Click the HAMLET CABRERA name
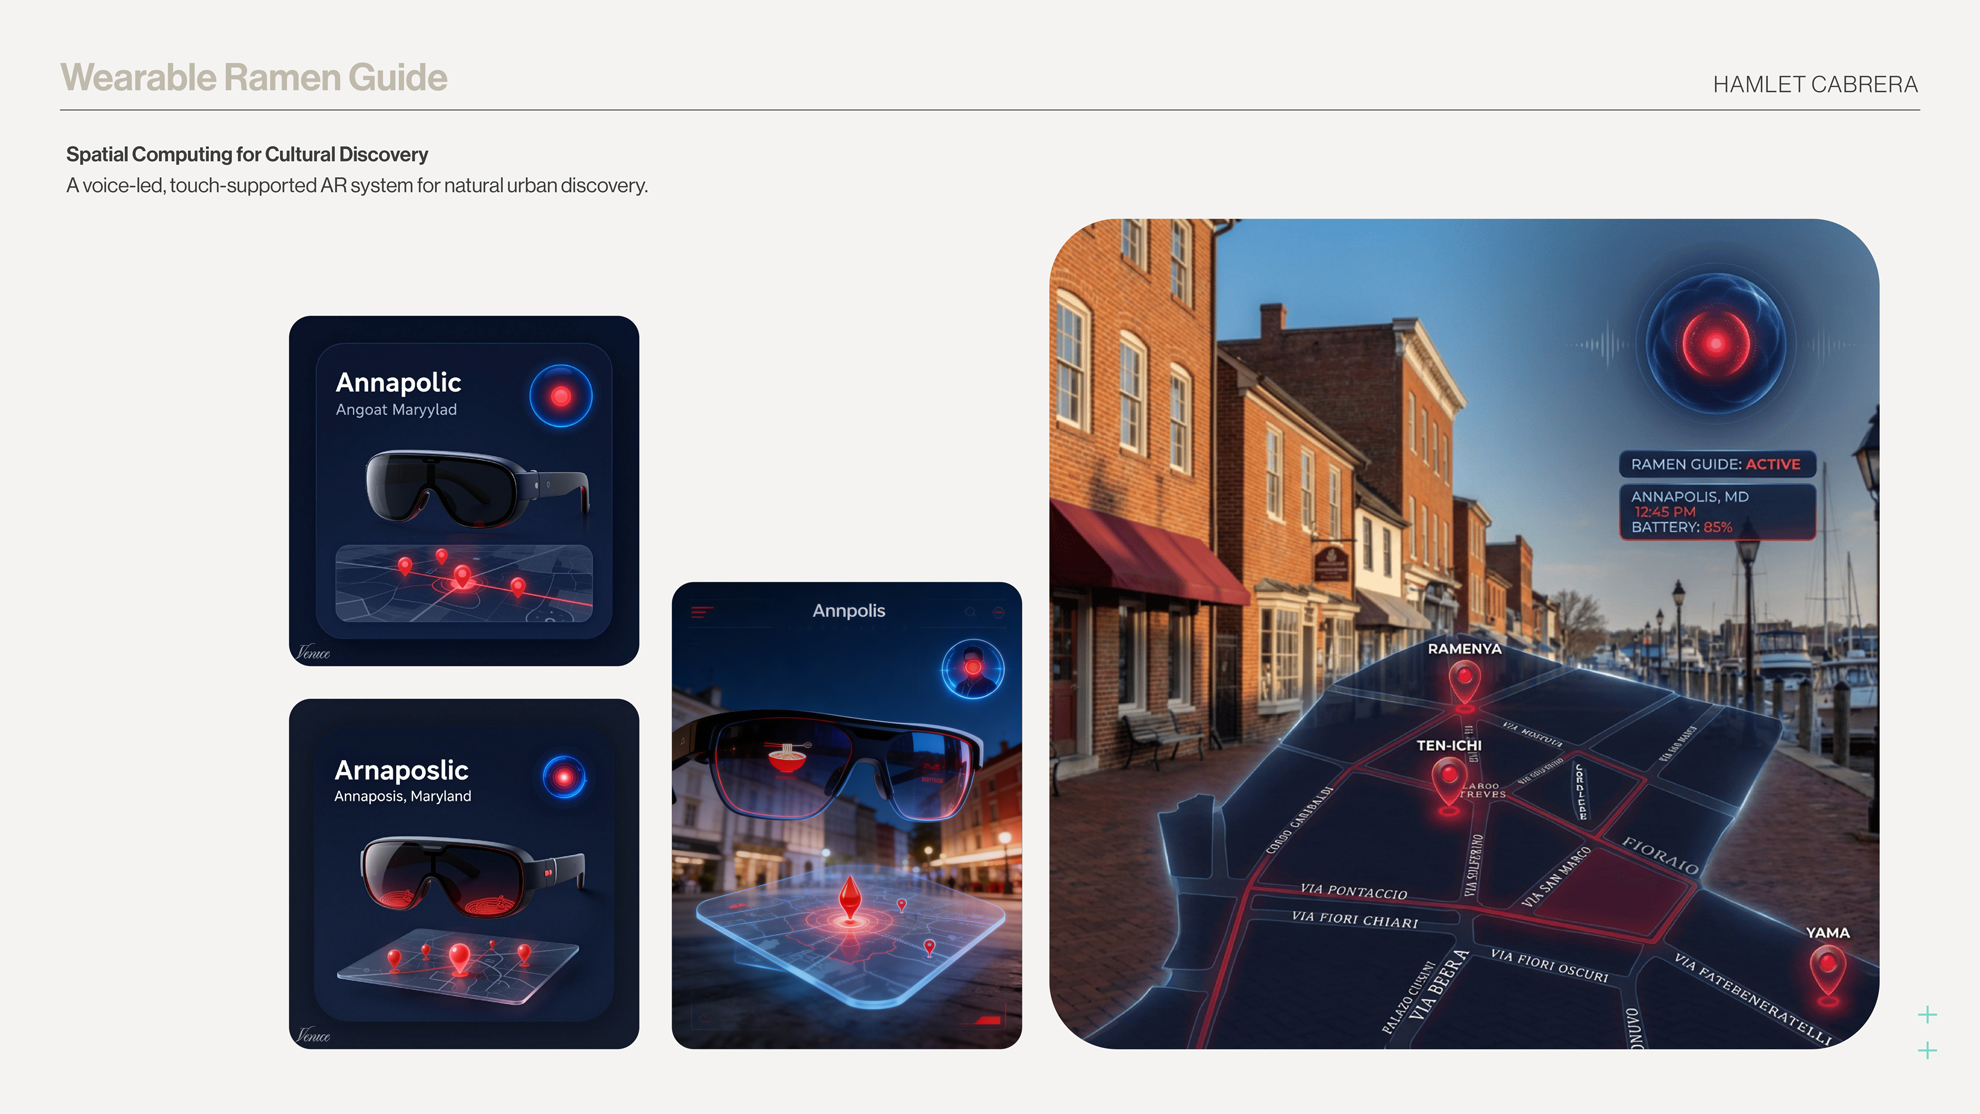 point(1815,85)
